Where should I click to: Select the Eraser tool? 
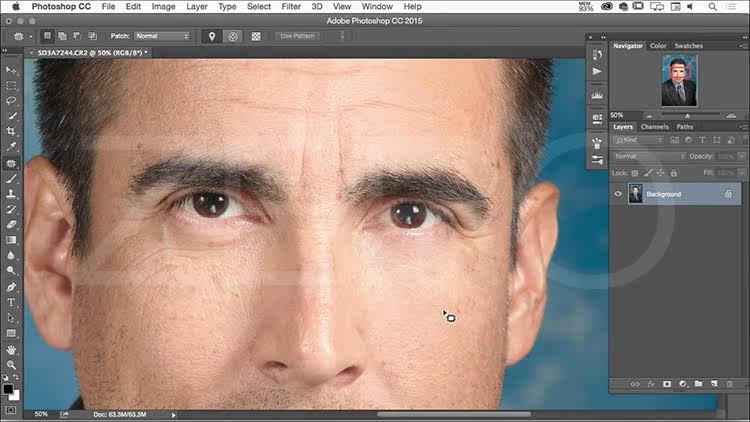(11, 224)
